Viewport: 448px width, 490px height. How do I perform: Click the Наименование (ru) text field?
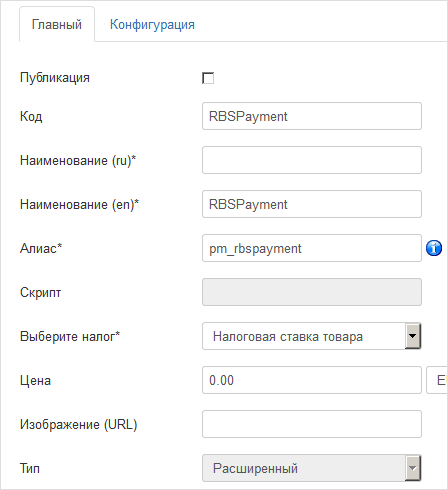point(312,160)
